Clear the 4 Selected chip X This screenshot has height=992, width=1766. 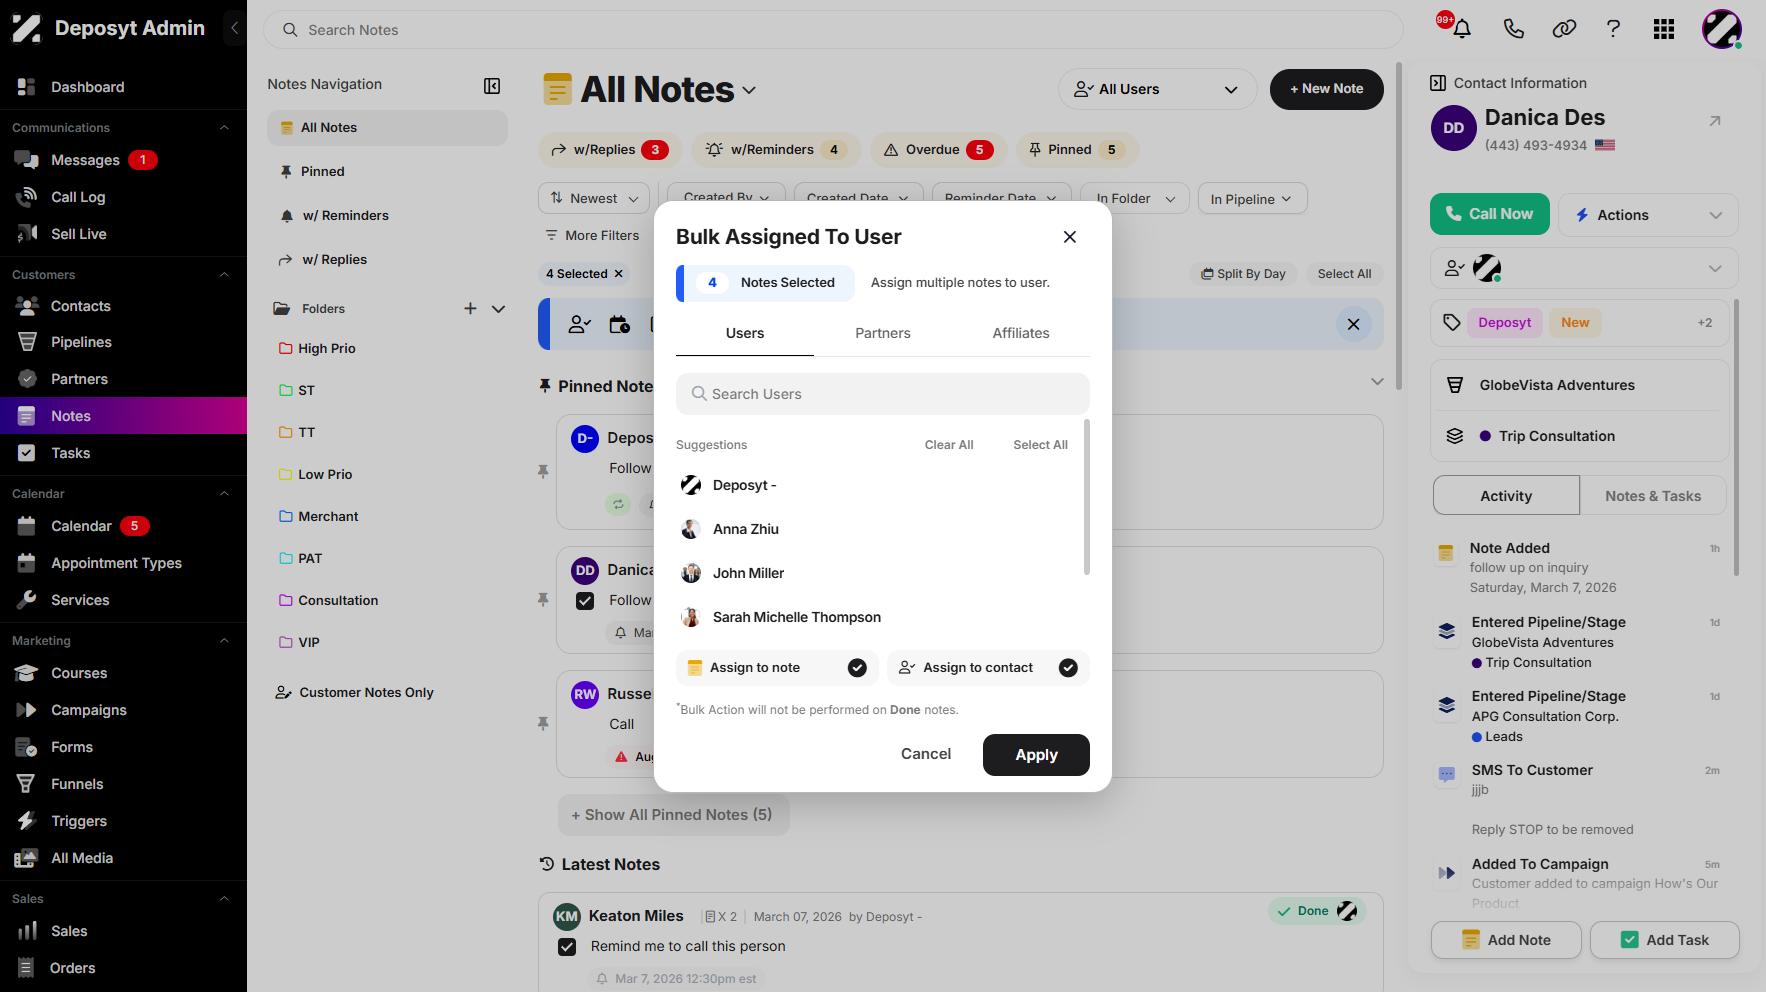click(619, 274)
